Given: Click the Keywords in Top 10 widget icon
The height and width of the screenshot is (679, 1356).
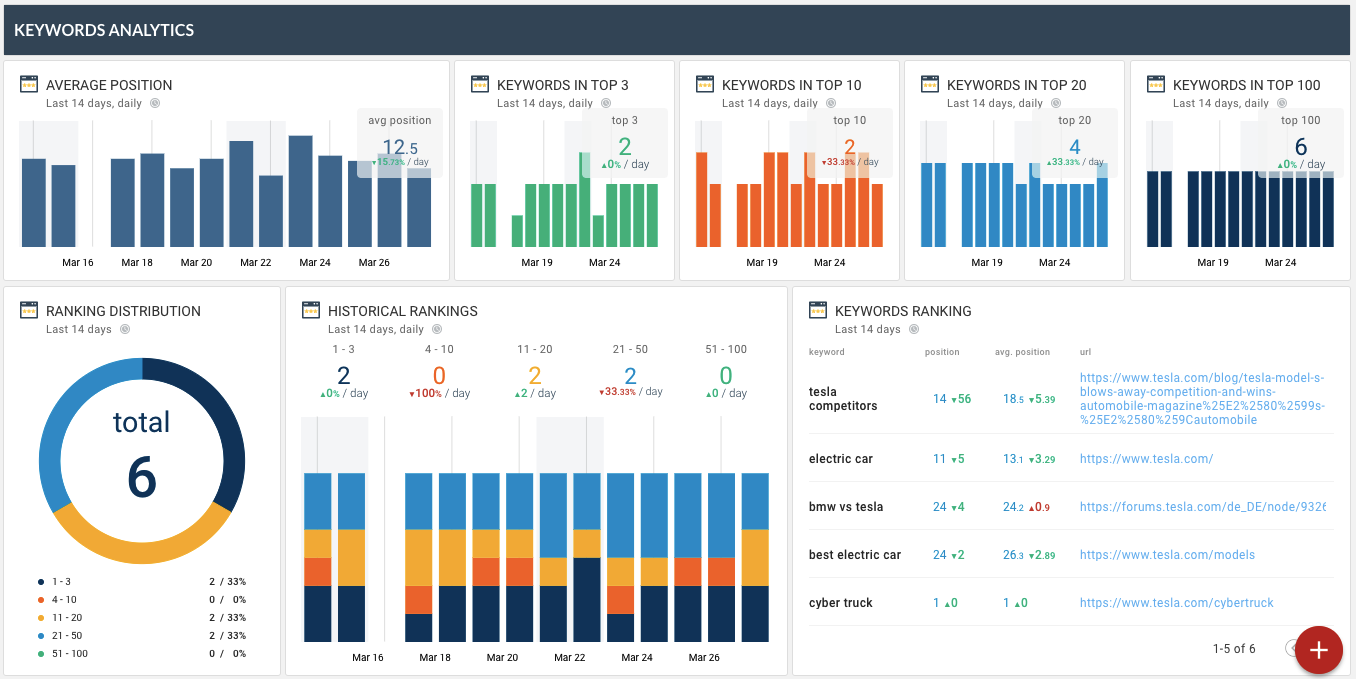Looking at the screenshot, I should click(x=705, y=84).
